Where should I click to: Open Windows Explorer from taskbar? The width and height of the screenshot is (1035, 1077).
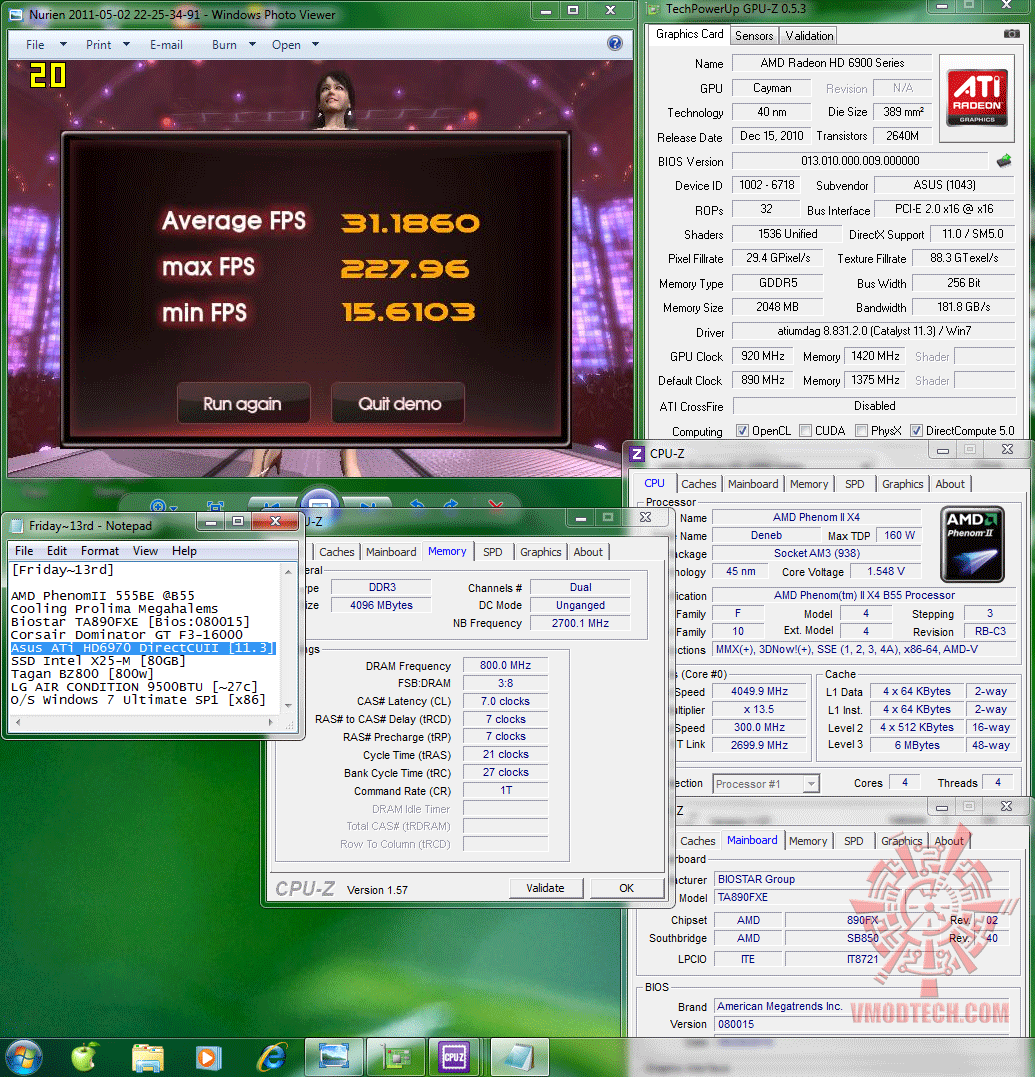click(x=148, y=1058)
